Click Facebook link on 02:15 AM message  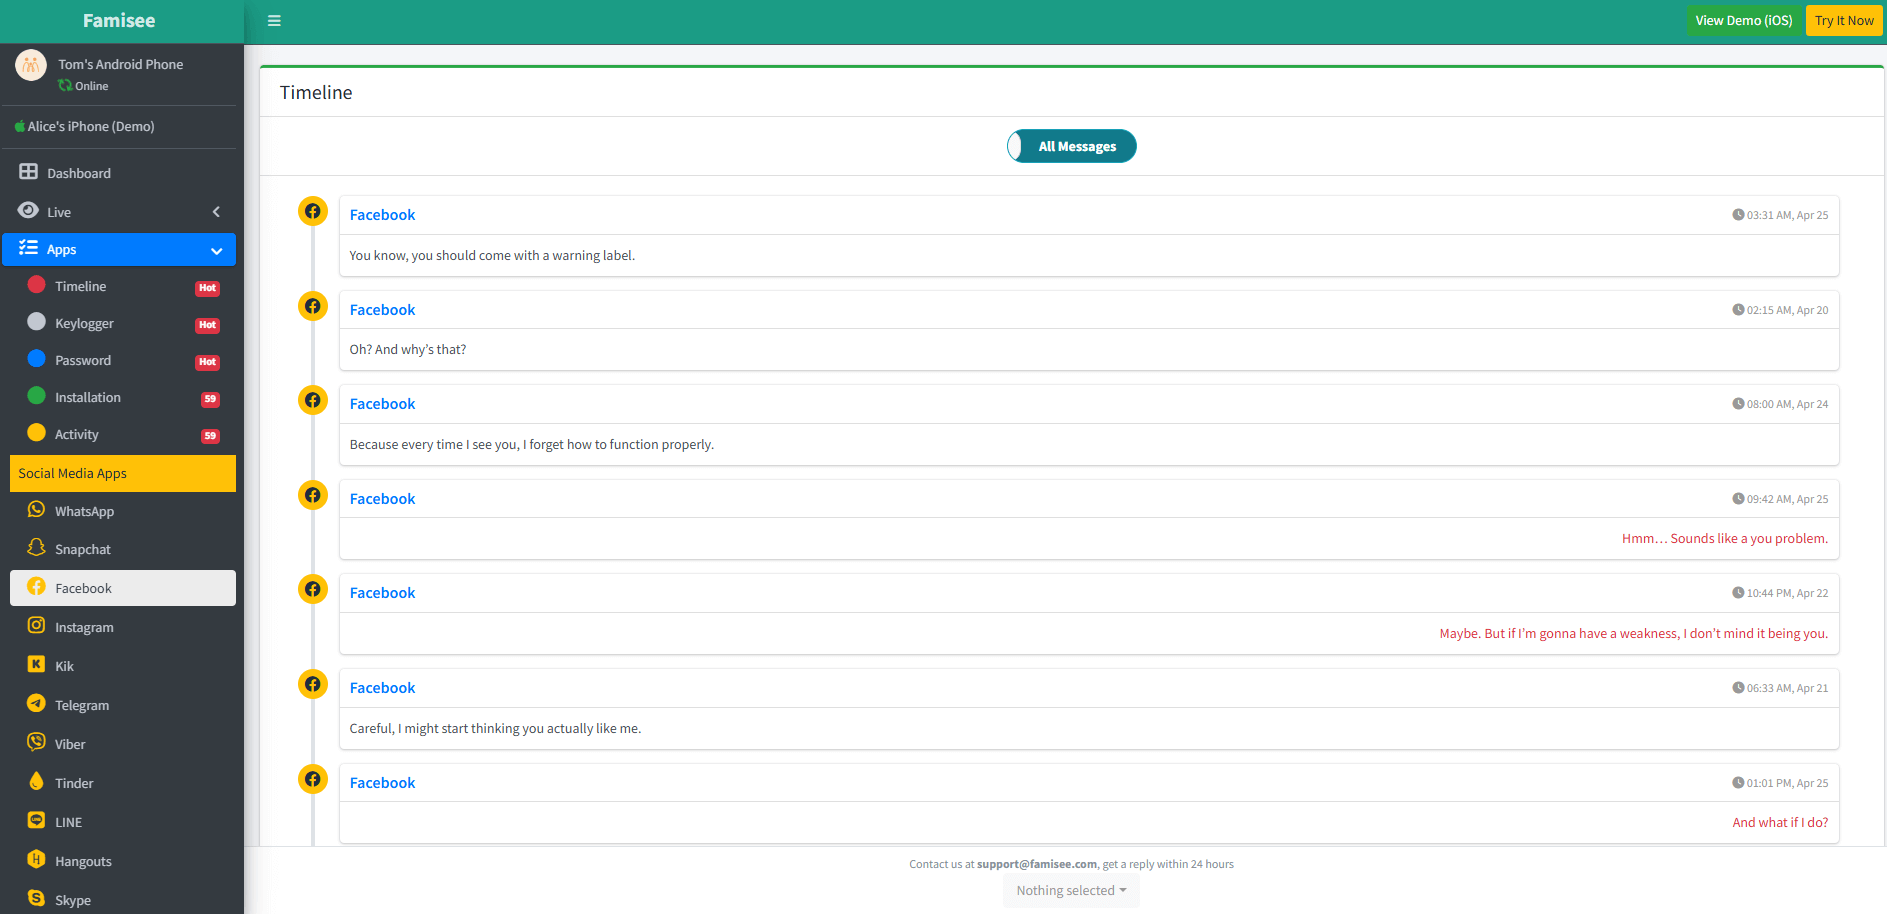tap(382, 310)
